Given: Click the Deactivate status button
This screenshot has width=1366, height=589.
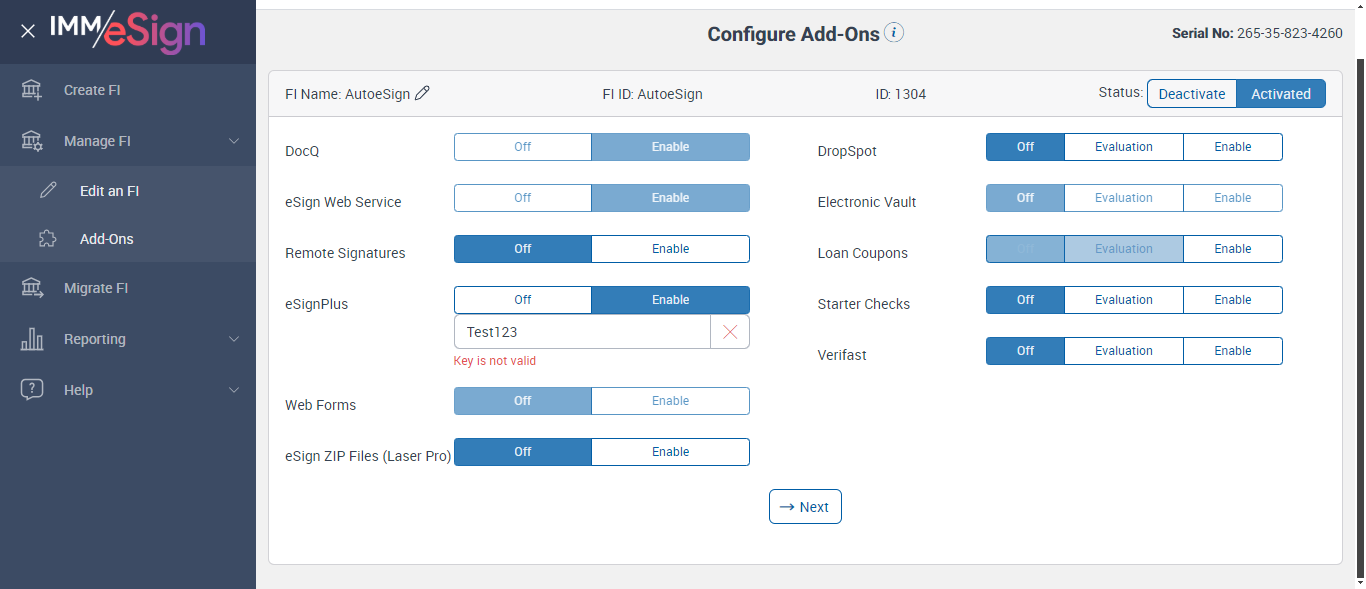Looking at the screenshot, I should 1191,94.
